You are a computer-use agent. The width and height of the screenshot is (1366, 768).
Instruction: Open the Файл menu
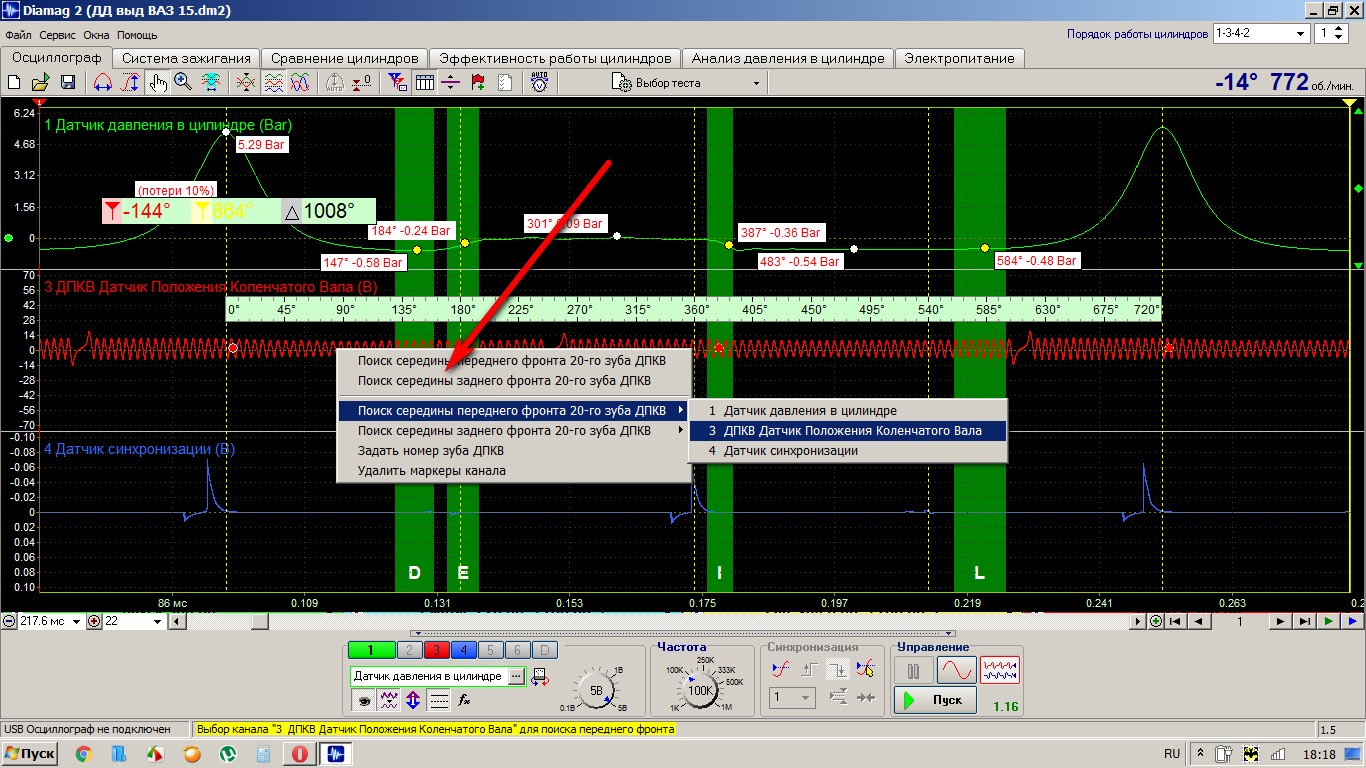pyautogui.click(x=19, y=35)
